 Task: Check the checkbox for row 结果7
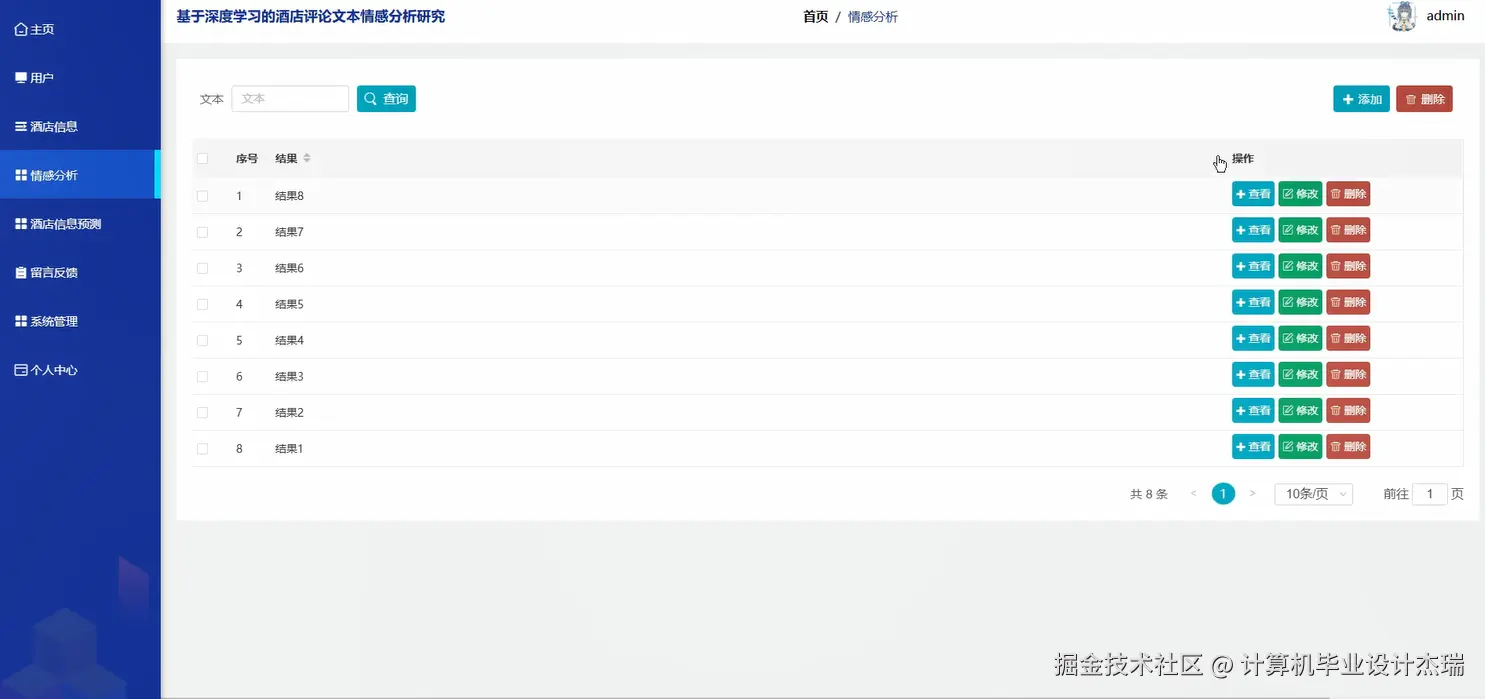point(203,232)
